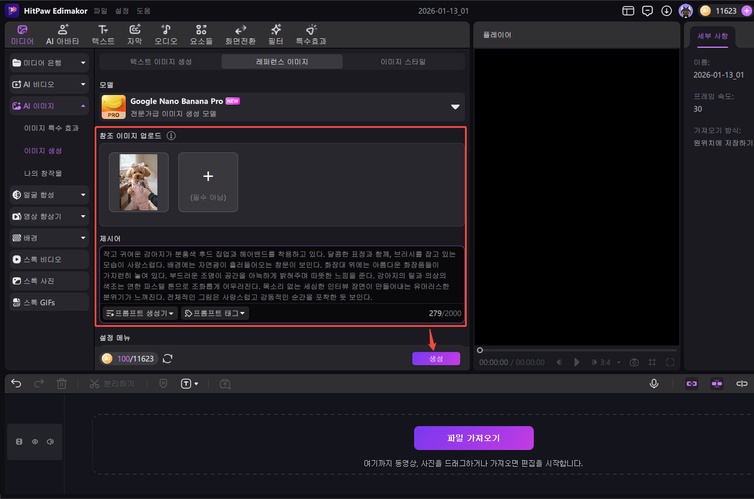Switch to 이미지 스타일 tab

(403, 62)
